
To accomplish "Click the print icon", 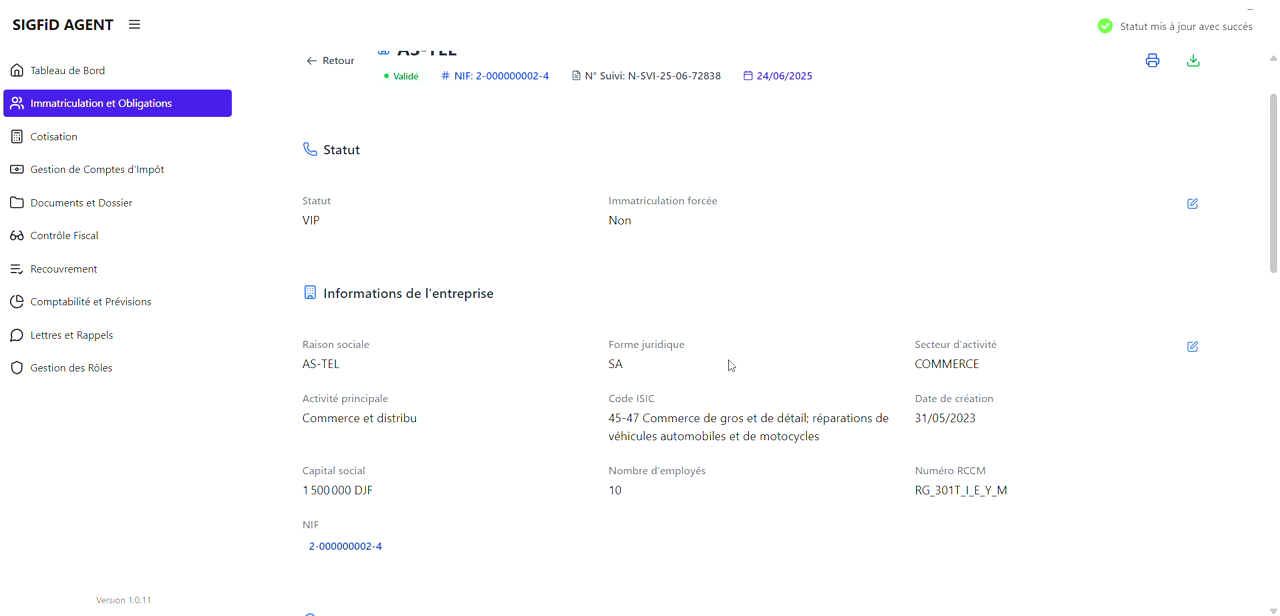I will click(x=1152, y=61).
